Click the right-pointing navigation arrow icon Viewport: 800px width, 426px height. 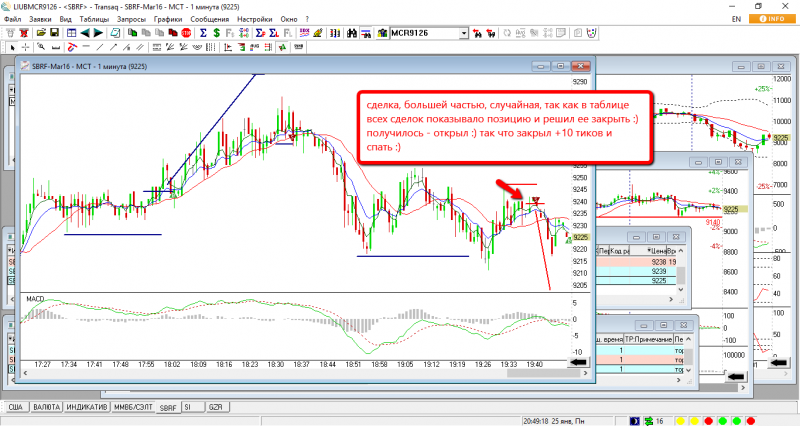(x=98, y=33)
